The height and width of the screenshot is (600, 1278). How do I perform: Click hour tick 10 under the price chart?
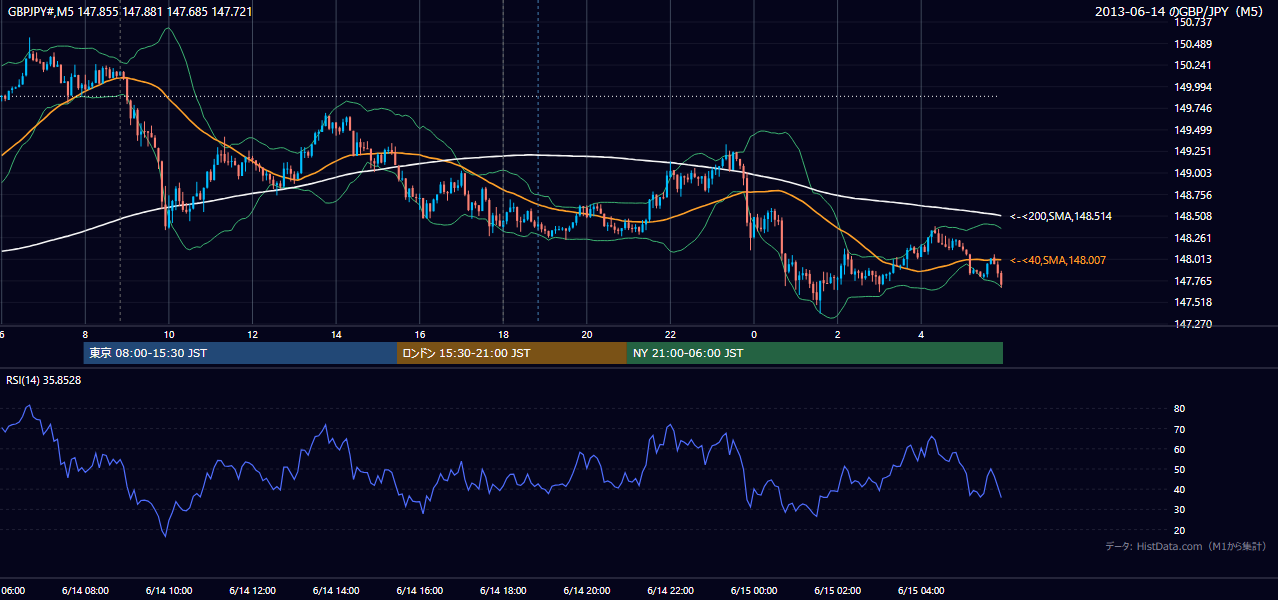169,334
